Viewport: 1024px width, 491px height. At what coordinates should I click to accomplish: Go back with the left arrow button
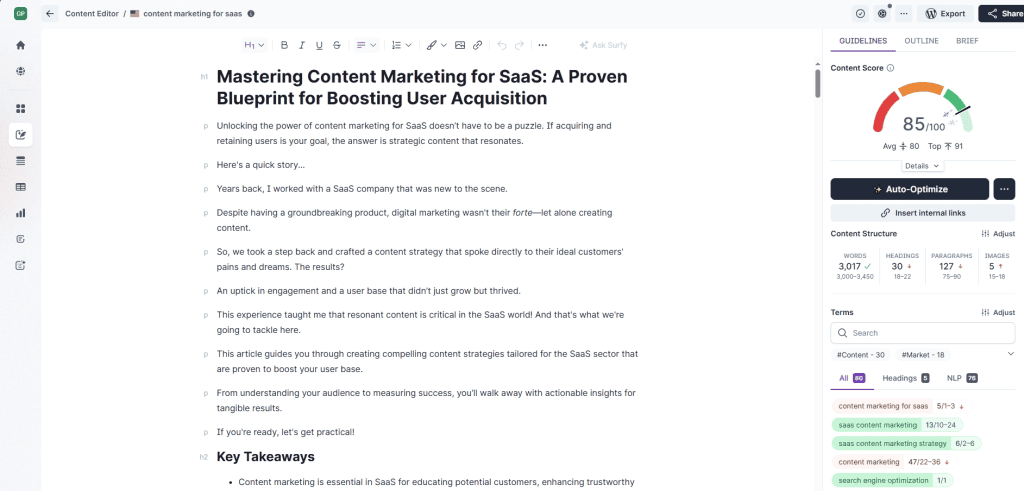[50, 13]
